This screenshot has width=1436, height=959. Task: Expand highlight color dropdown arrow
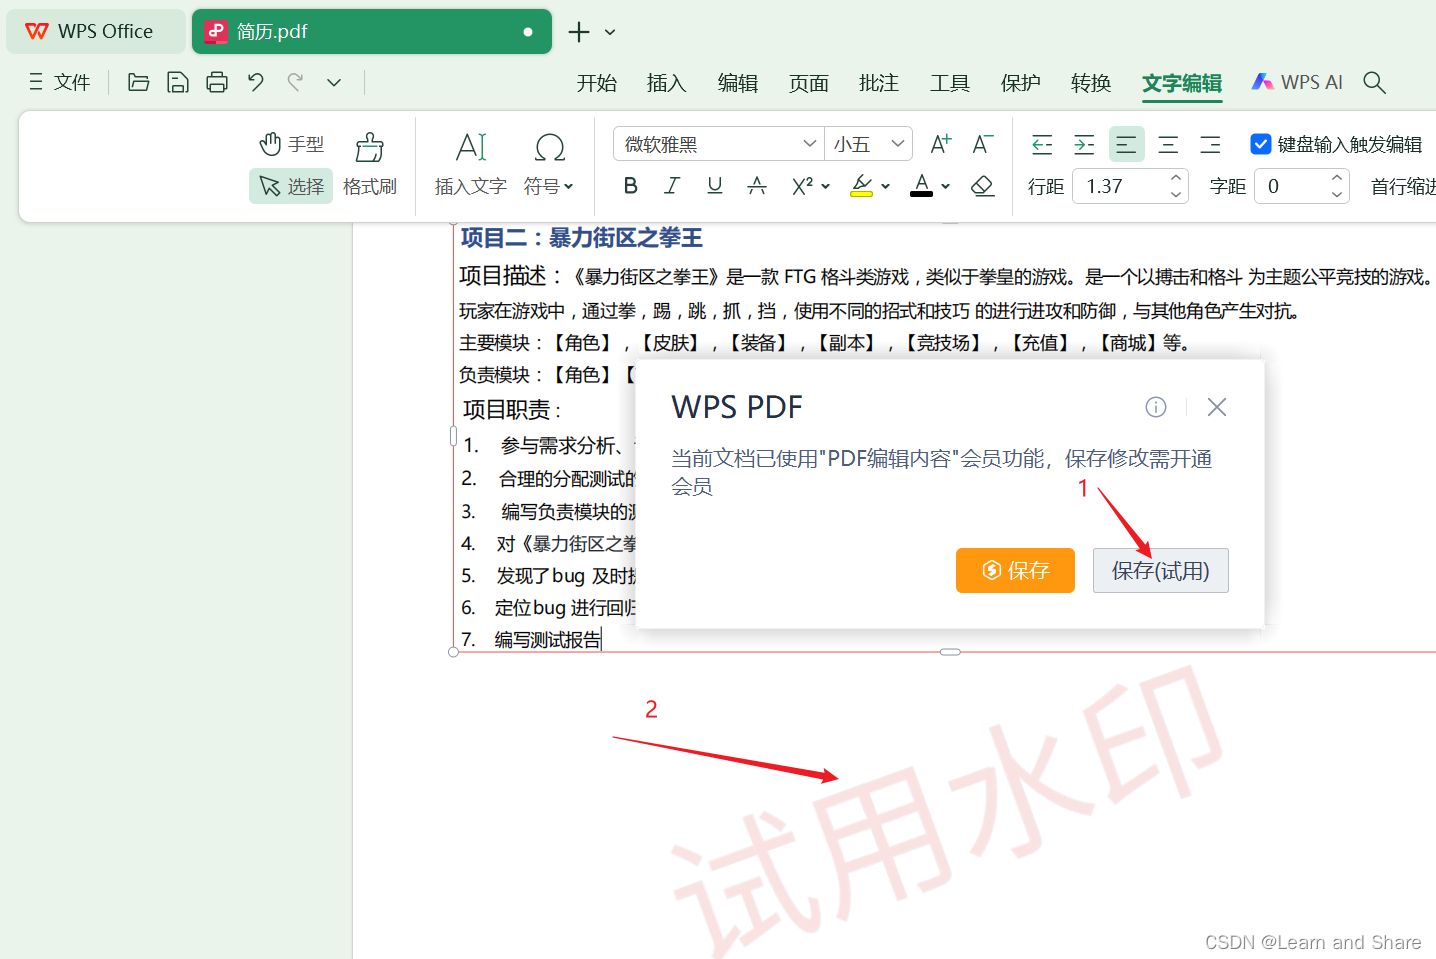coord(886,187)
